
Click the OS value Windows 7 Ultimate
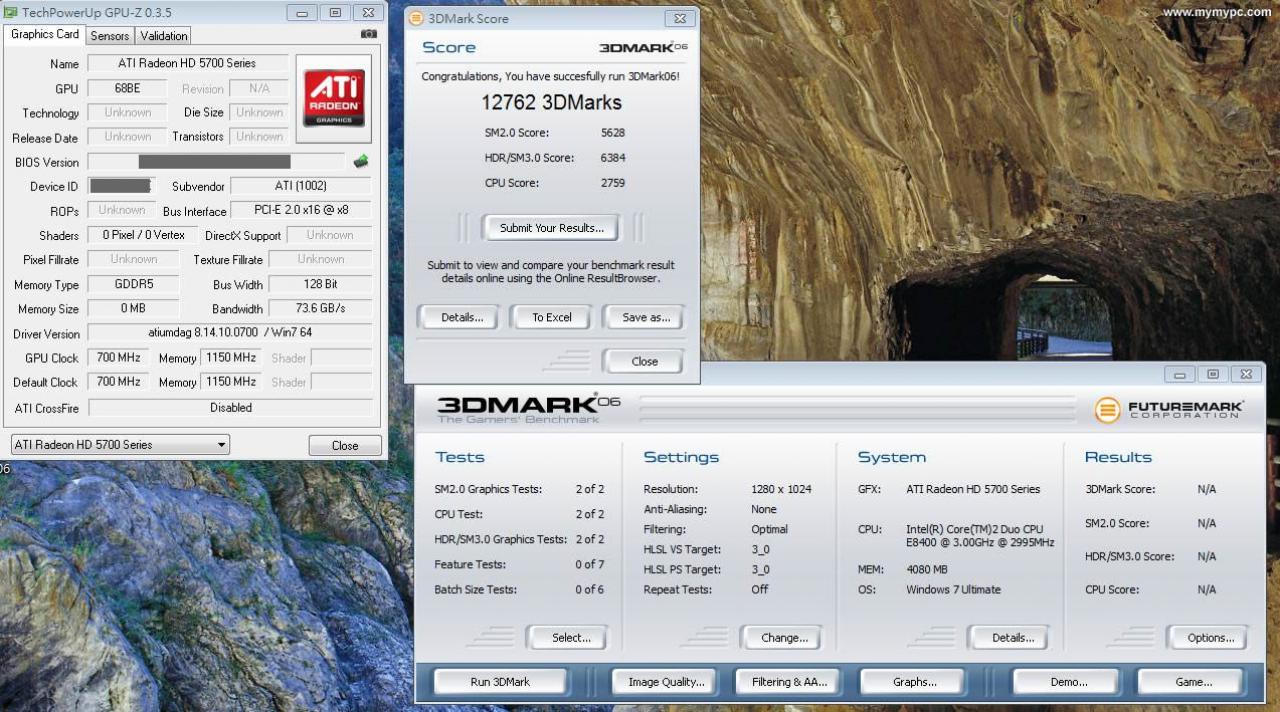(953, 589)
